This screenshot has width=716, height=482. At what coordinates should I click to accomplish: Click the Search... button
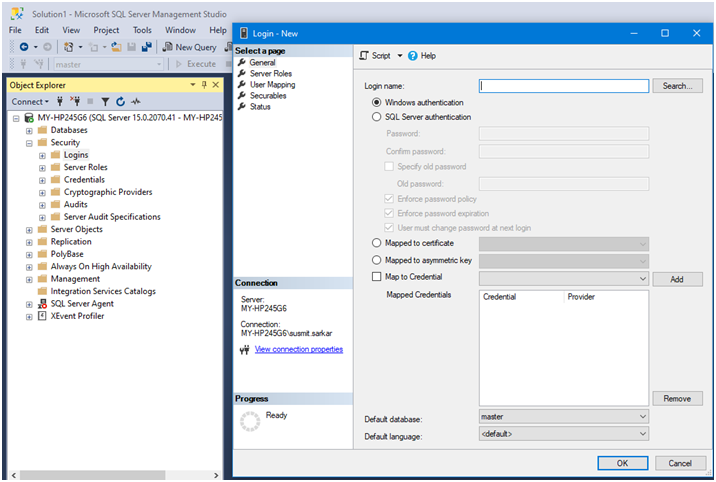click(677, 86)
